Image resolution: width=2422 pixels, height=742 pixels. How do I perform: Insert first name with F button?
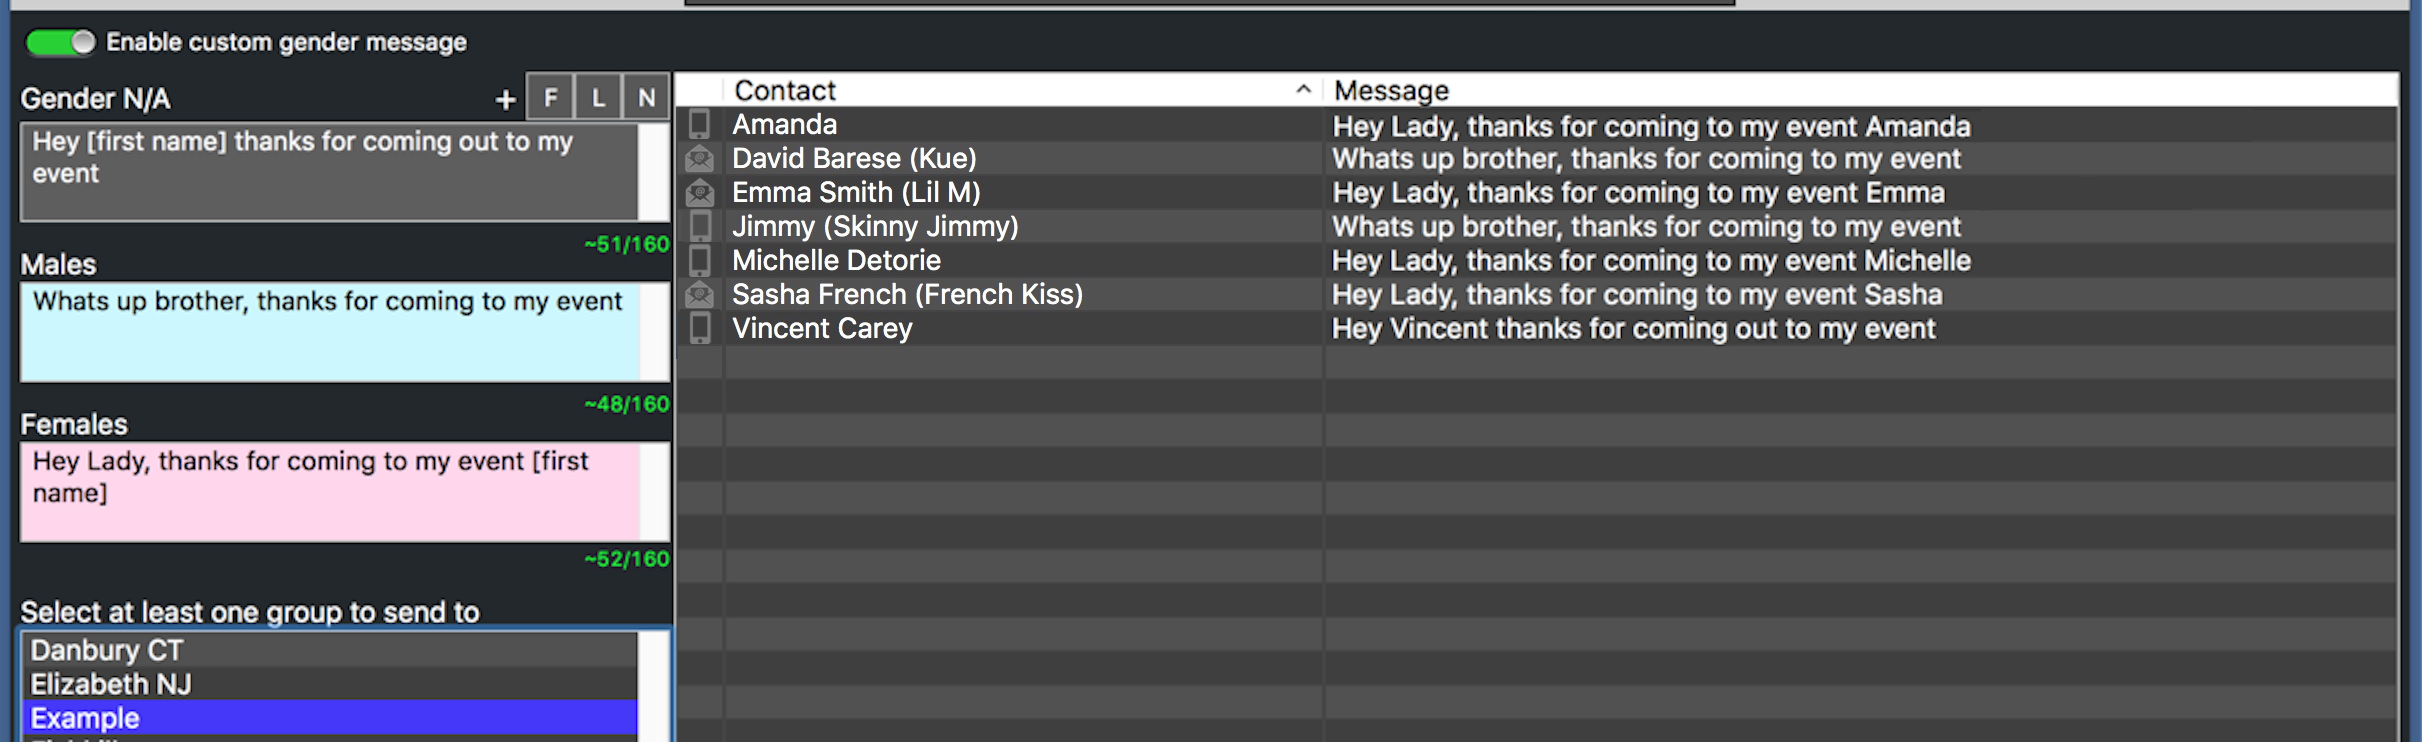550,98
